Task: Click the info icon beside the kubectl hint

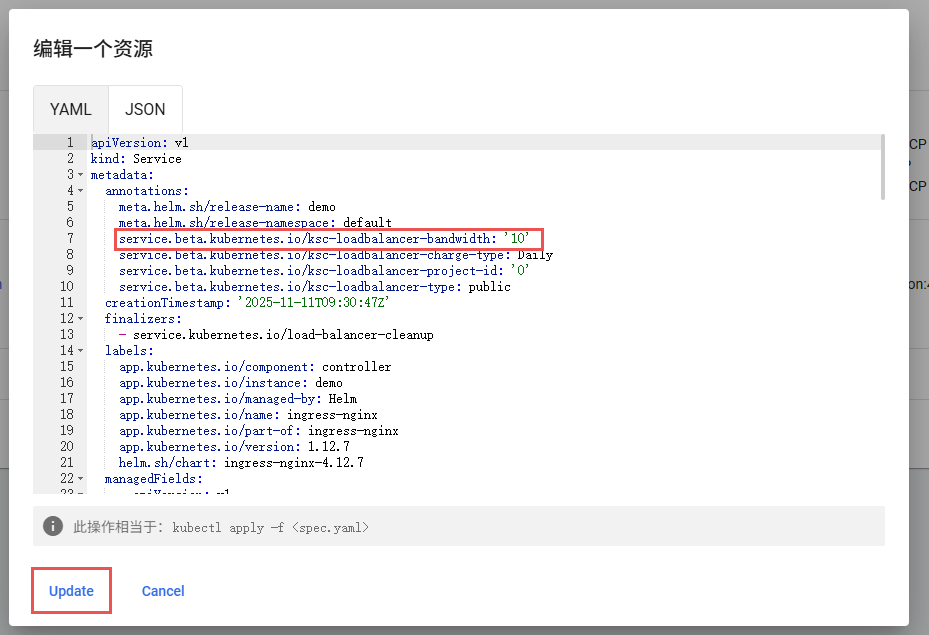Action: tap(53, 526)
